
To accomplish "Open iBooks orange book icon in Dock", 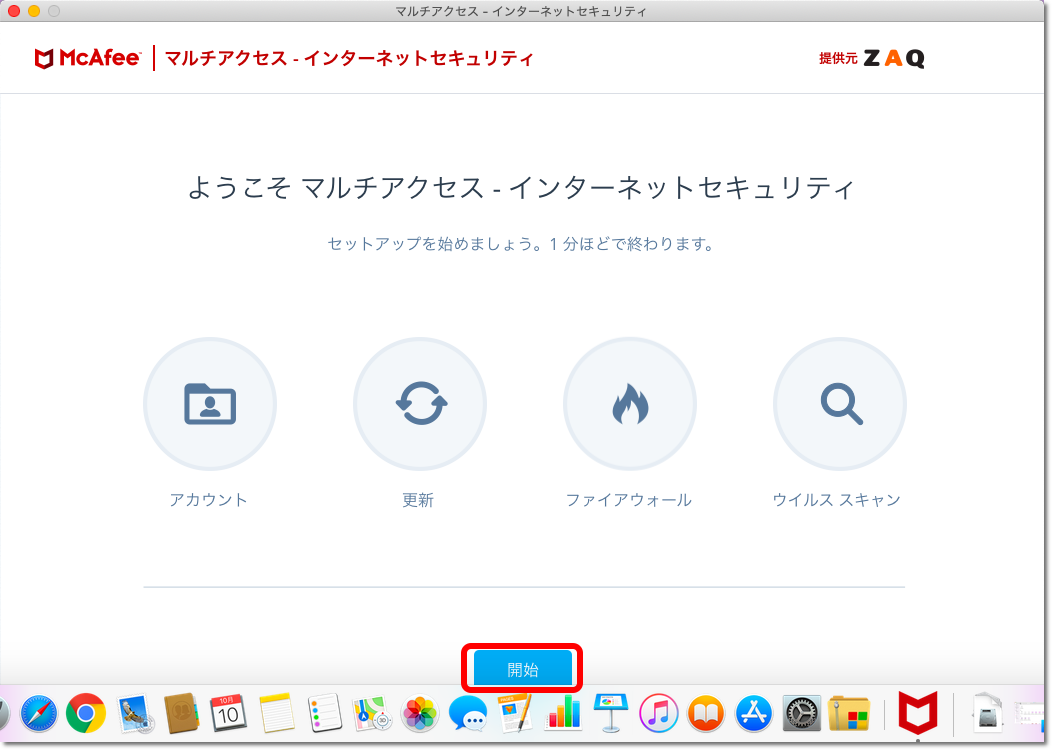I will click(x=706, y=713).
